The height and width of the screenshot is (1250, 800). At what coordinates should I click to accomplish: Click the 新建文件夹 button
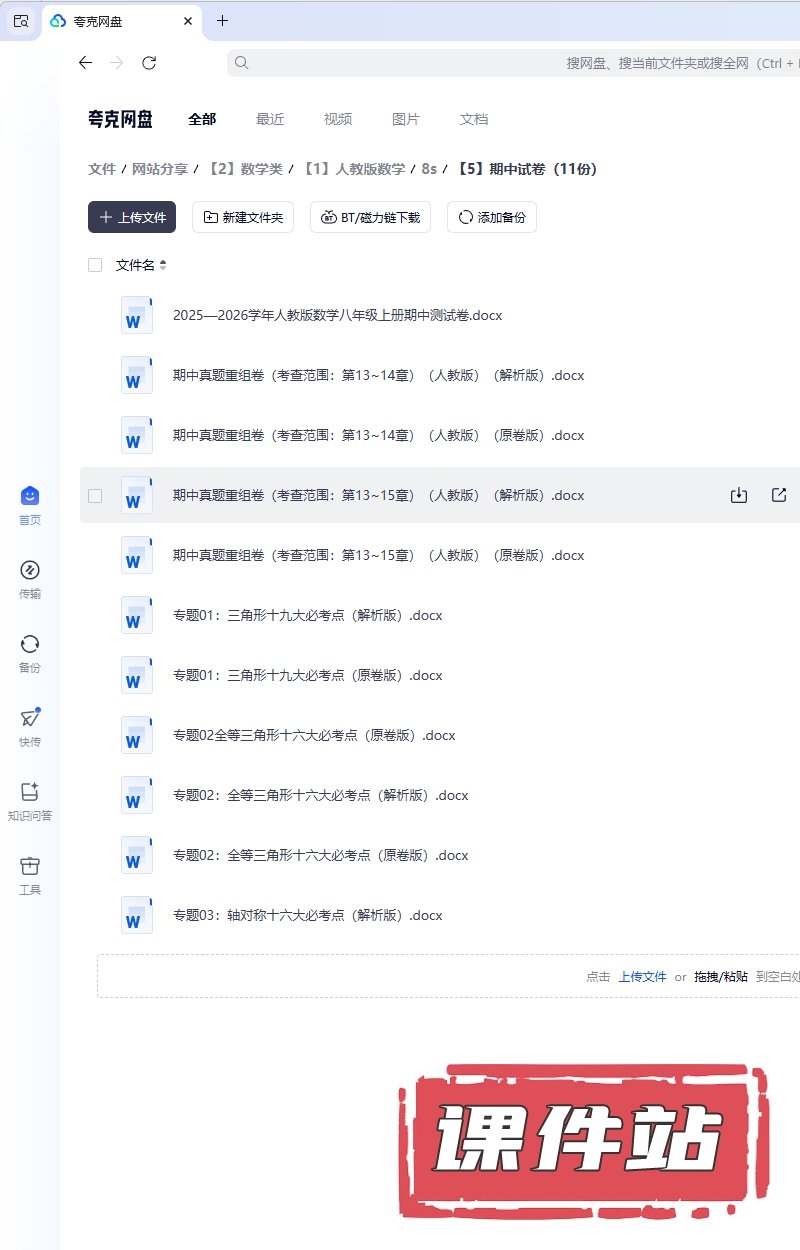[x=243, y=217]
